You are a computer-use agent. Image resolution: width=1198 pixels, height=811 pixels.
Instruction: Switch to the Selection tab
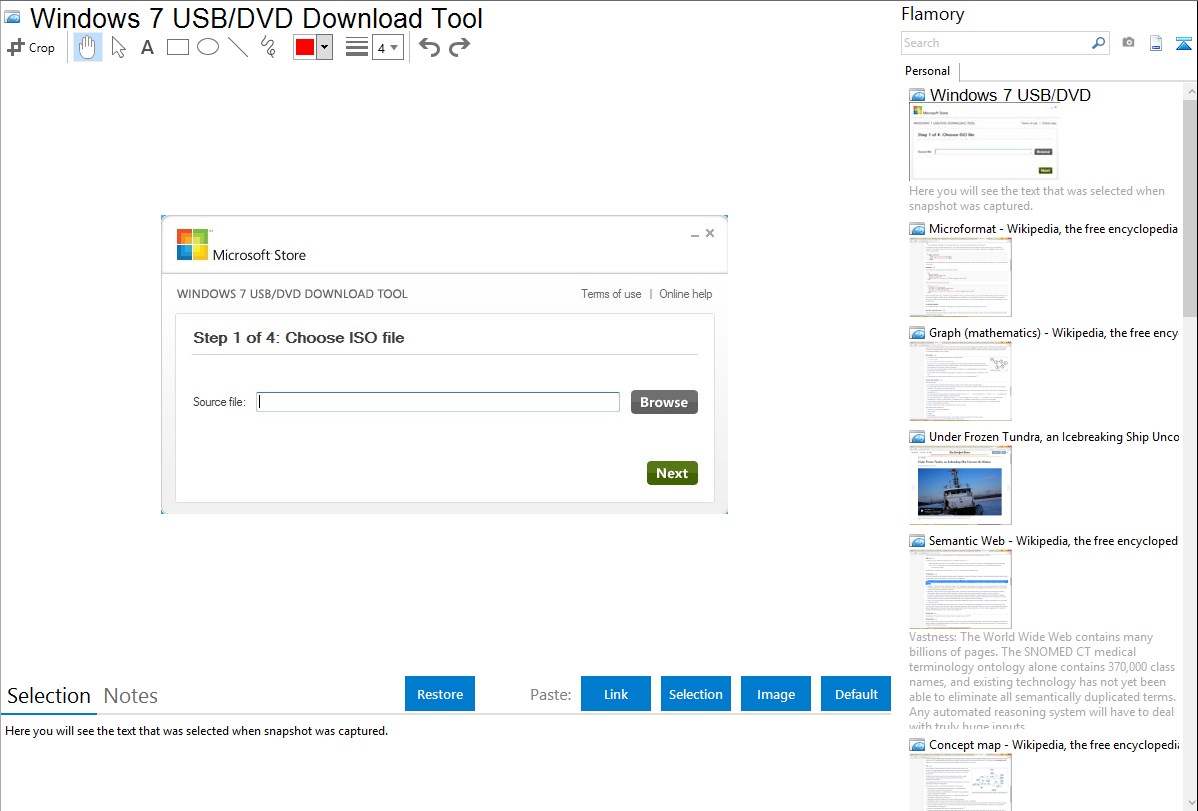[x=49, y=696]
